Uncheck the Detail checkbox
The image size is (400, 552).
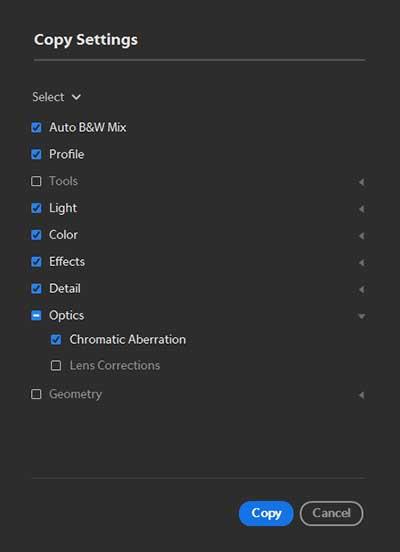click(x=36, y=289)
